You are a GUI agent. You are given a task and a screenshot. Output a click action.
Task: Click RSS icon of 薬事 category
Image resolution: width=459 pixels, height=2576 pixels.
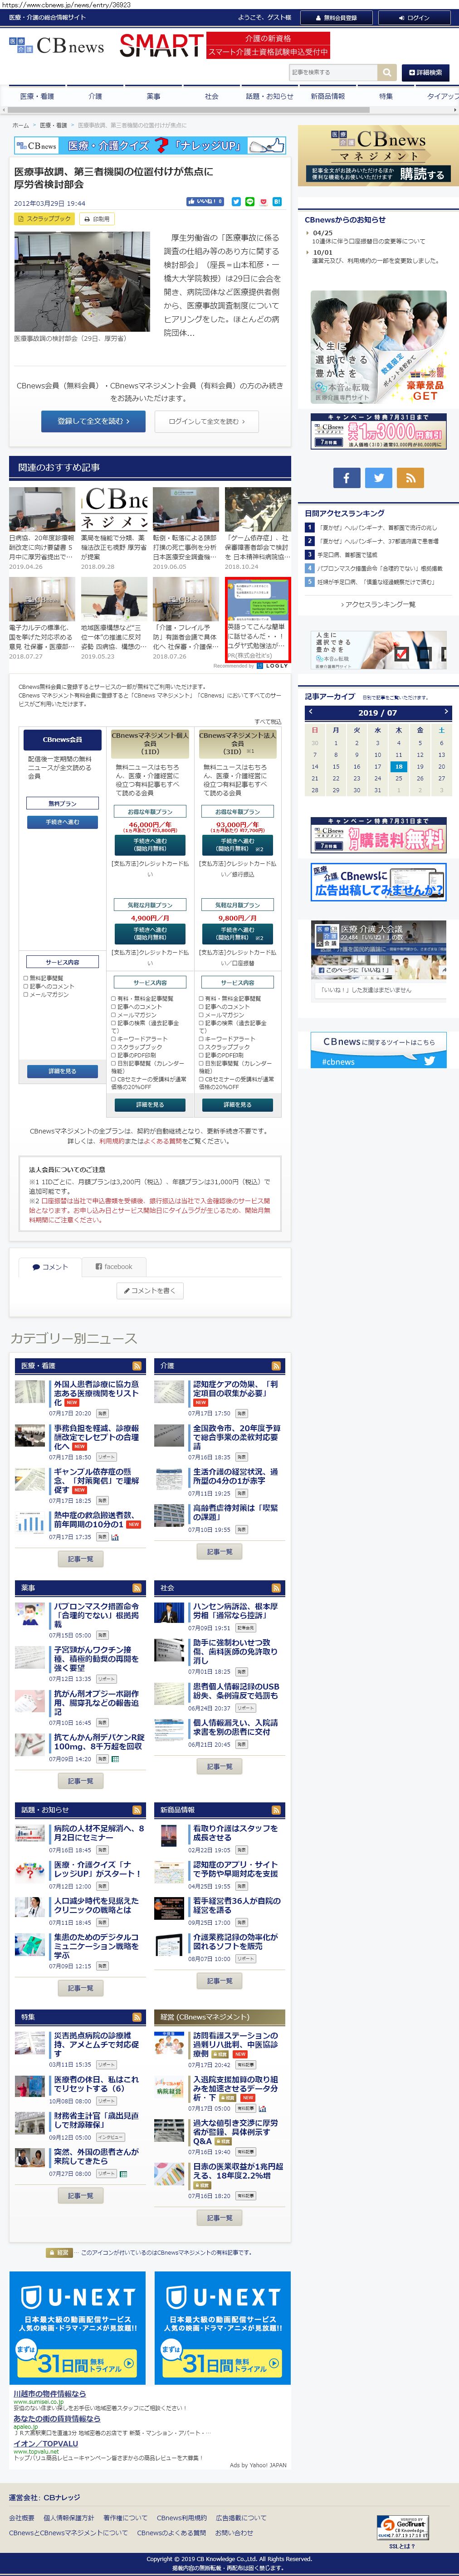pyautogui.click(x=136, y=1588)
